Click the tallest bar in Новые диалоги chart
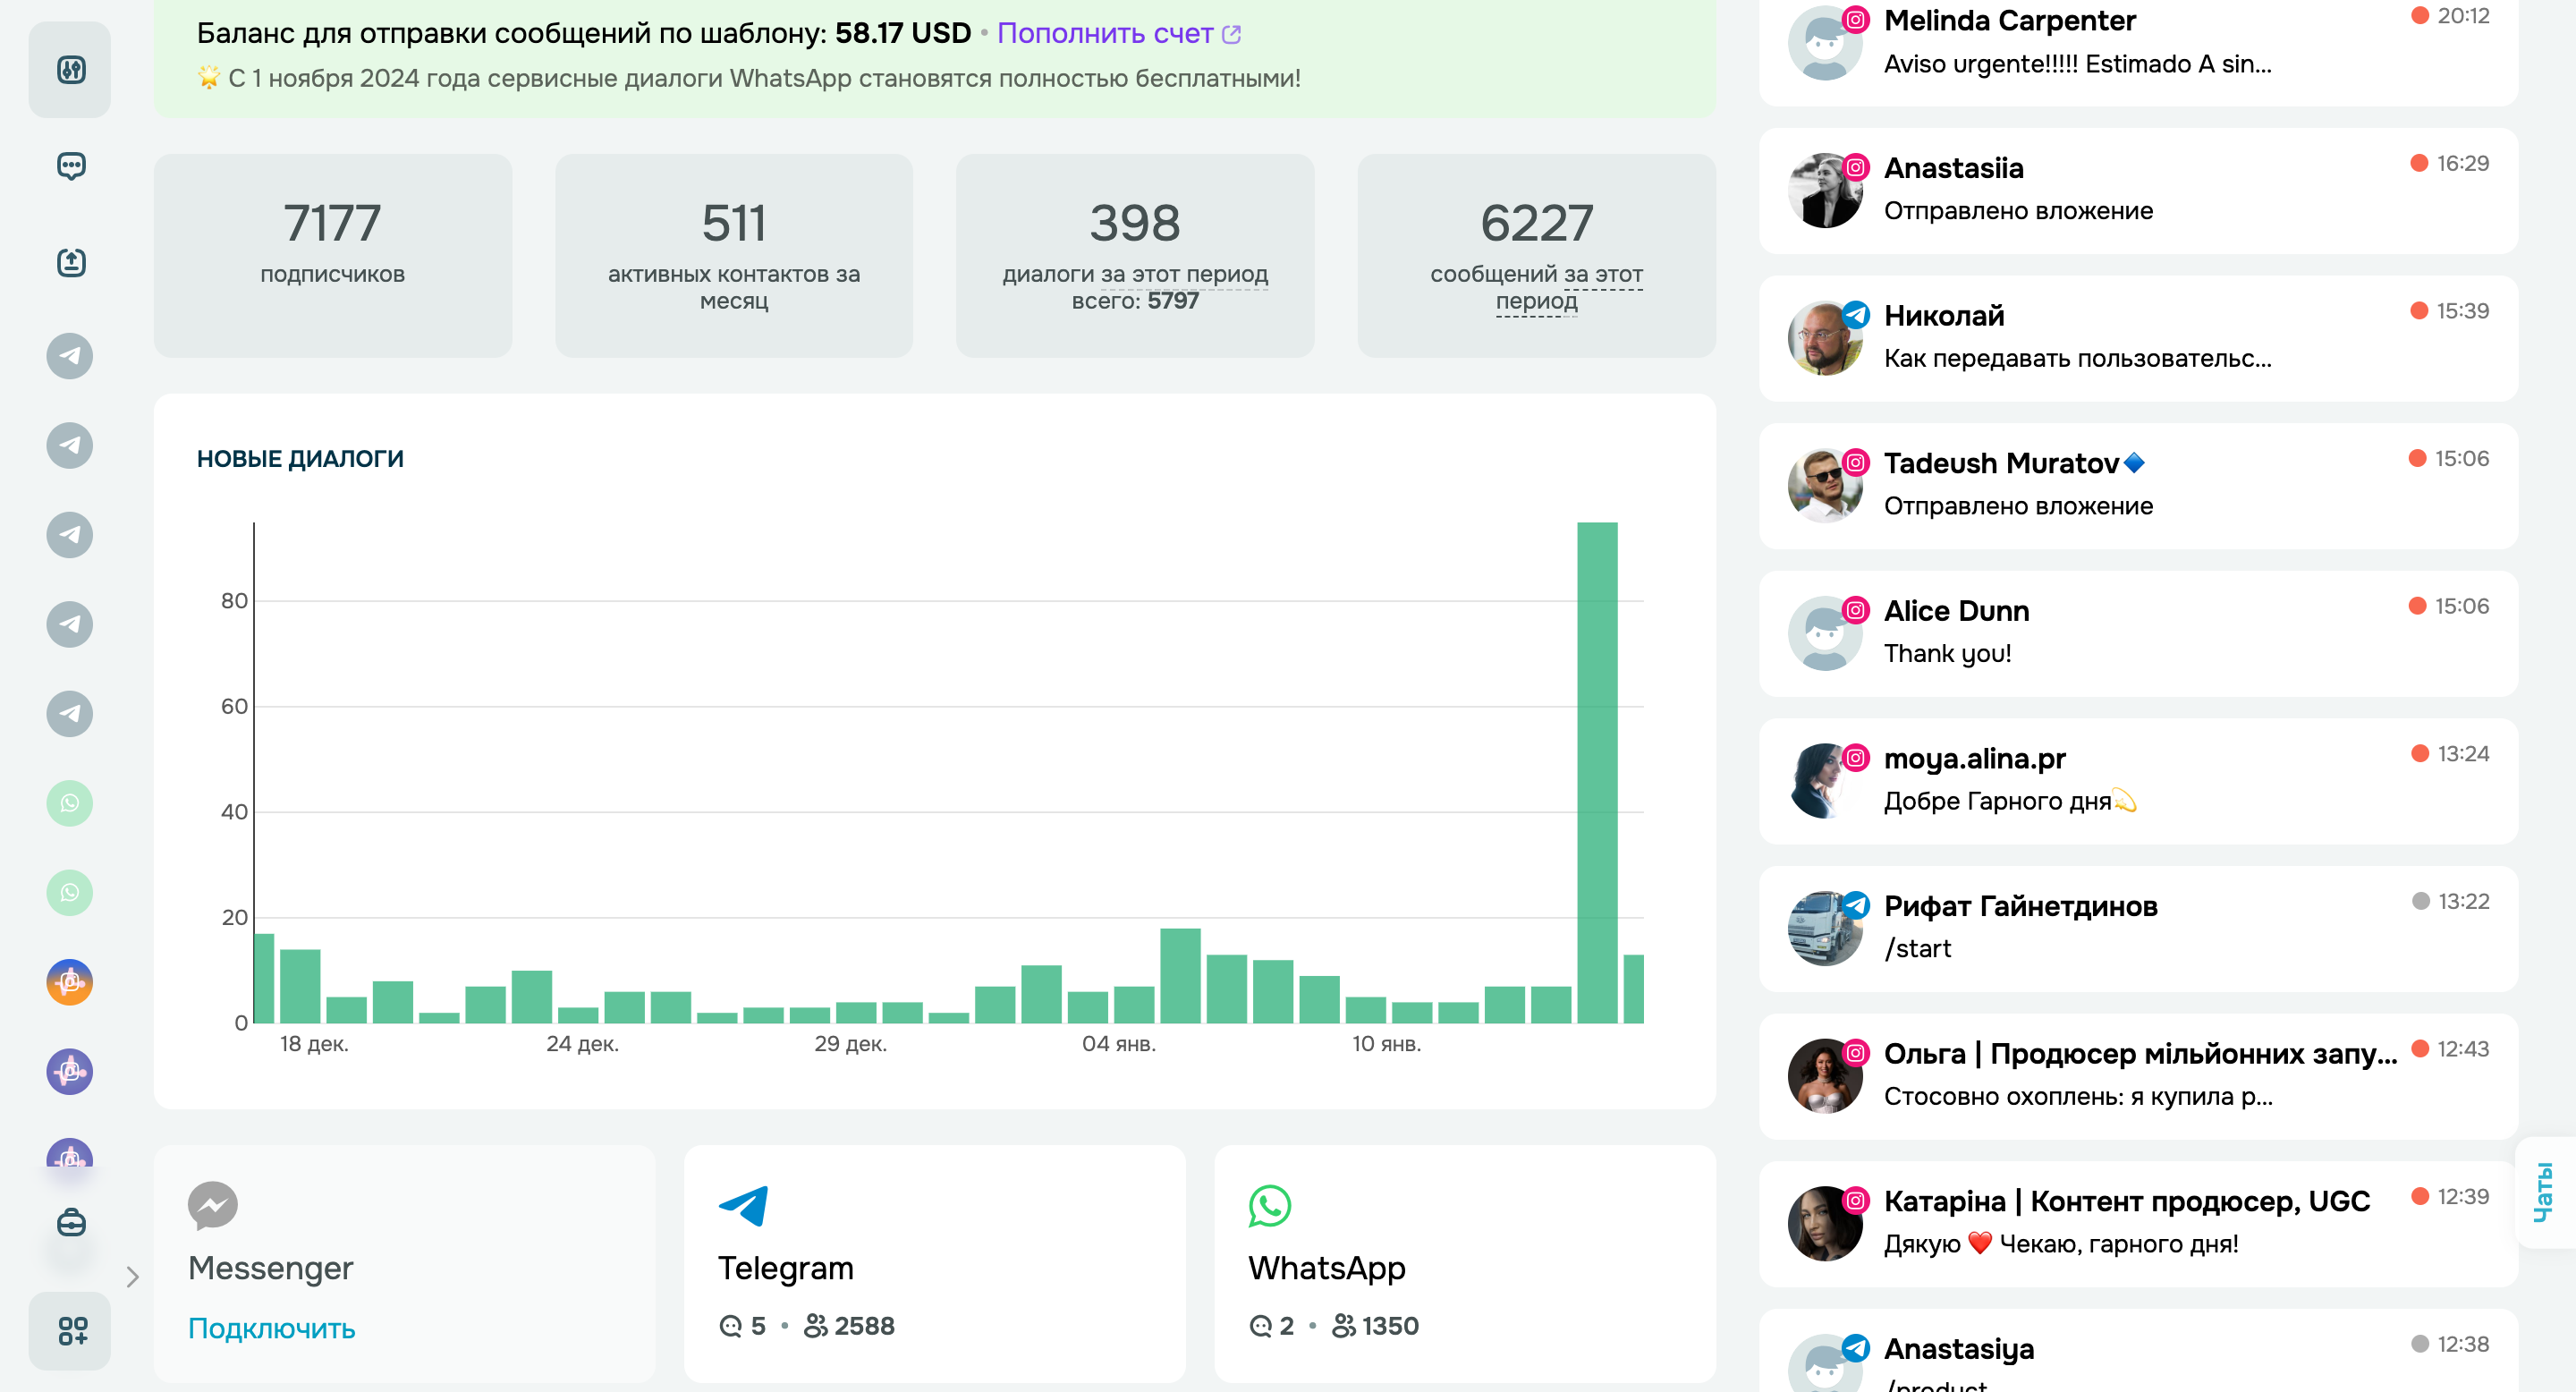 coord(1597,772)
